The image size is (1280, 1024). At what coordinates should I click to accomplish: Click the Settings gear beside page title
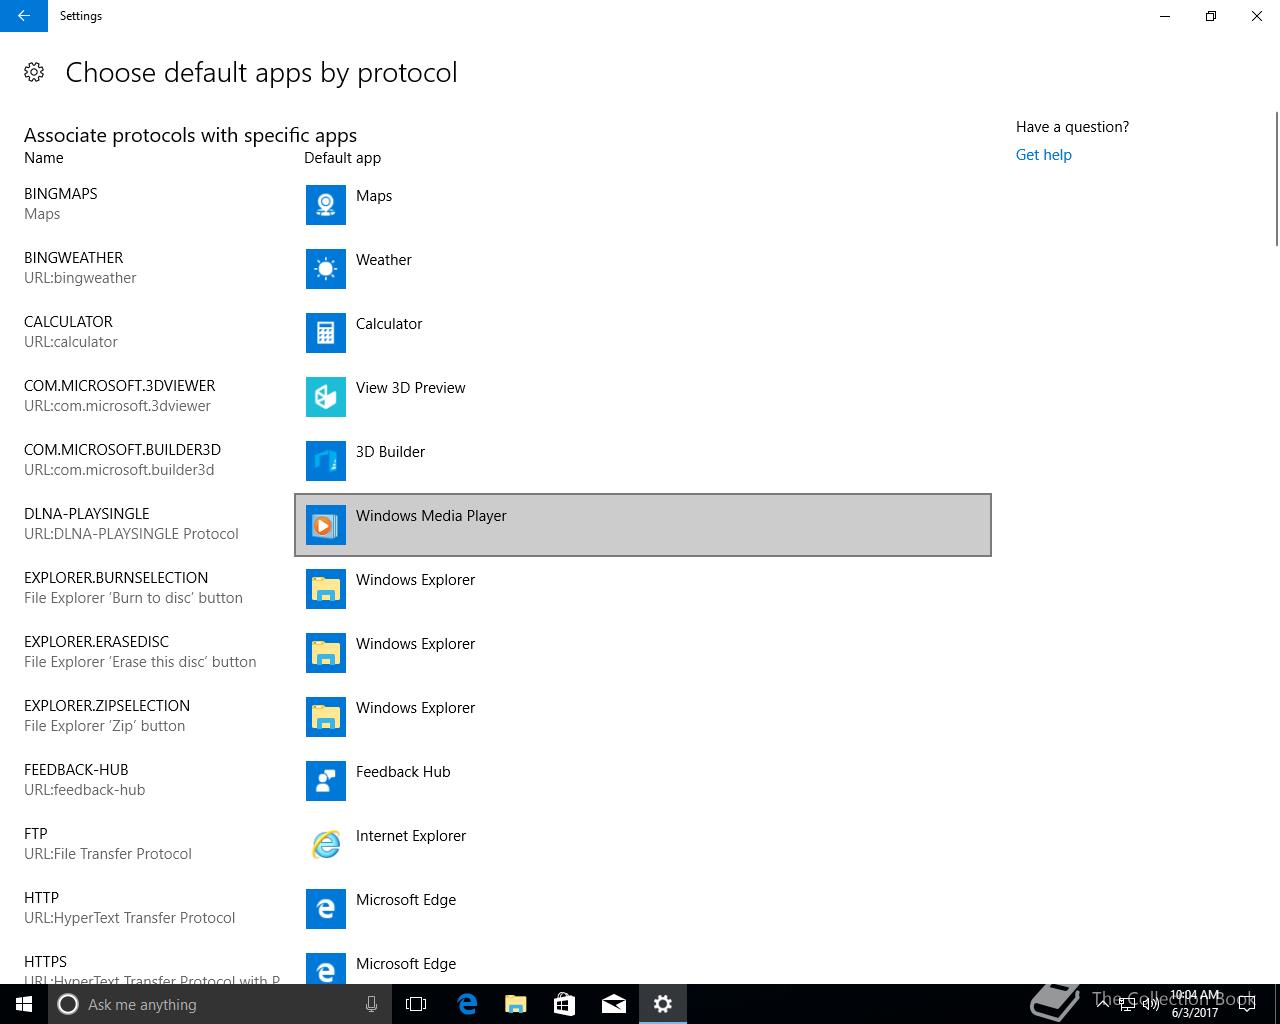coord(34,72)
